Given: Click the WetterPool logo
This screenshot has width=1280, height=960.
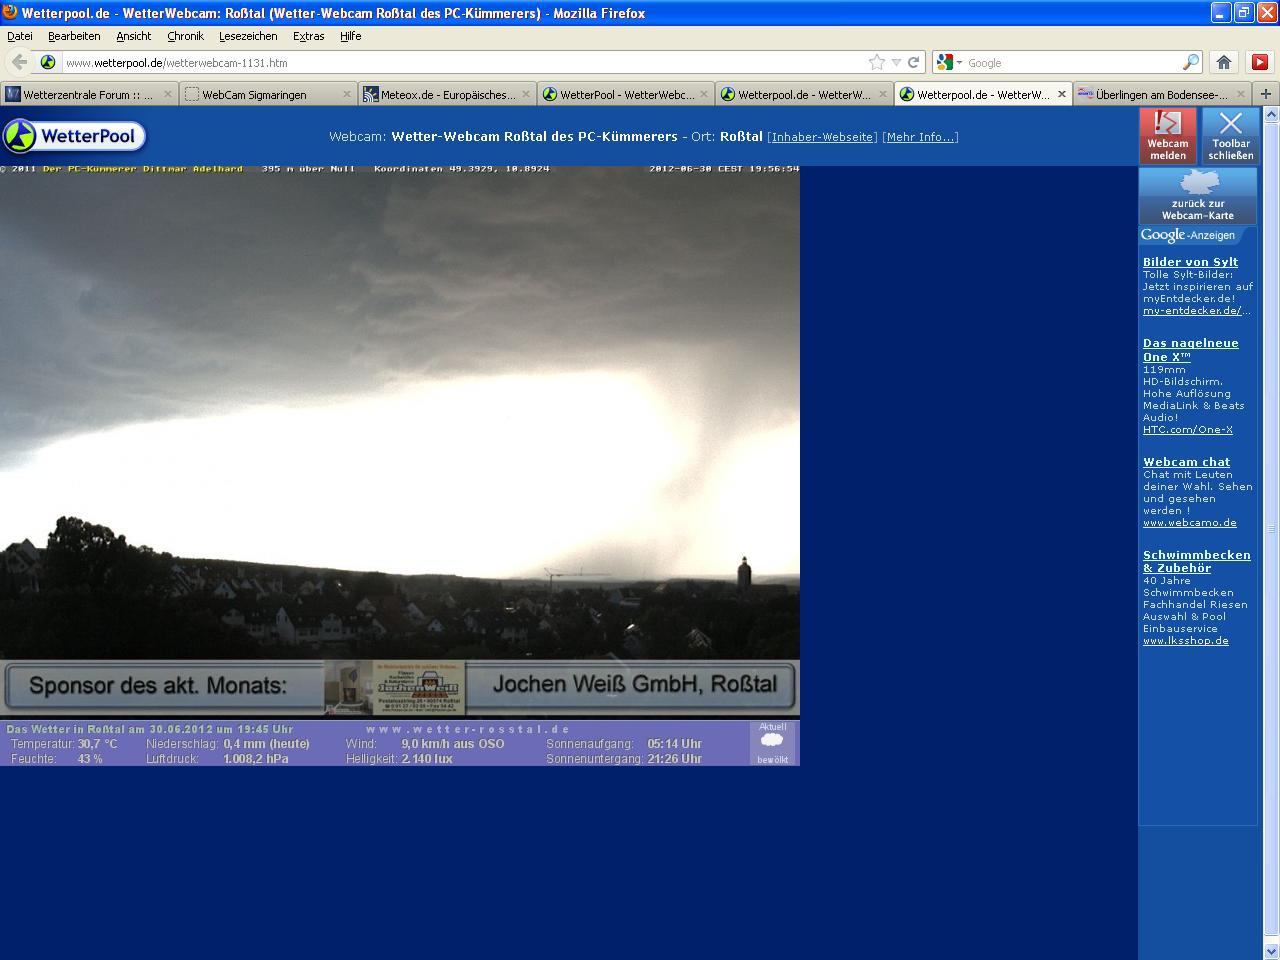Looking at the screenshot, I should [75, 136].
